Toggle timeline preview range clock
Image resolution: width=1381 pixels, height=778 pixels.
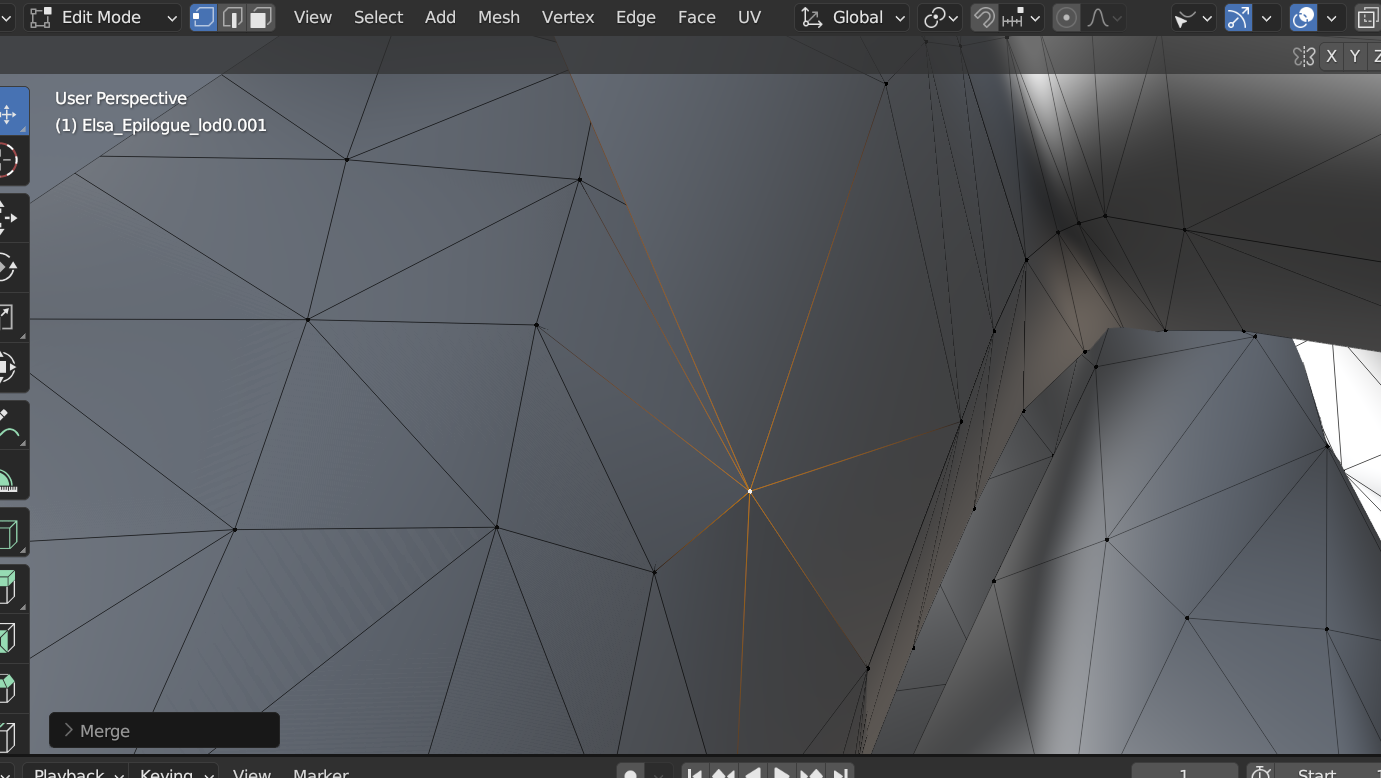(1262, 772)
